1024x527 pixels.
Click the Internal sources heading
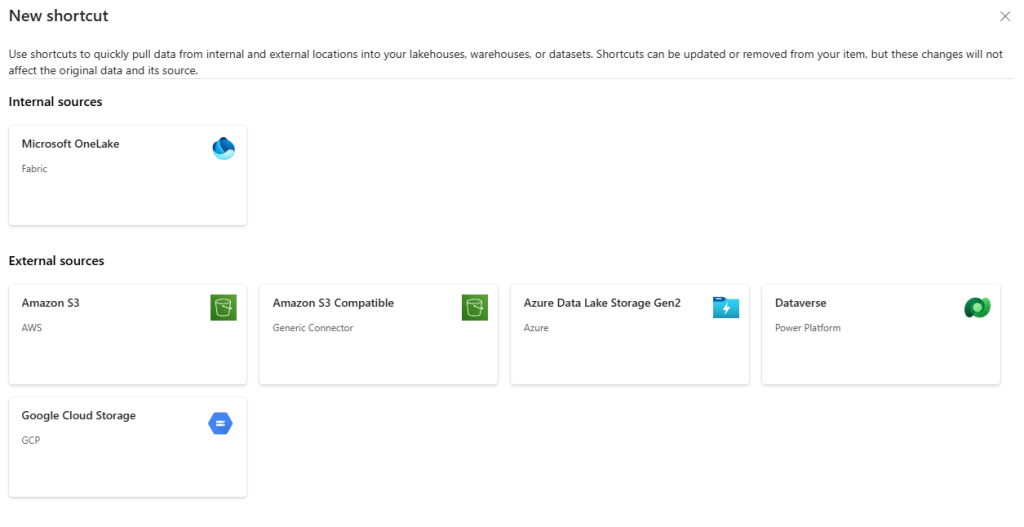point(55,102)
